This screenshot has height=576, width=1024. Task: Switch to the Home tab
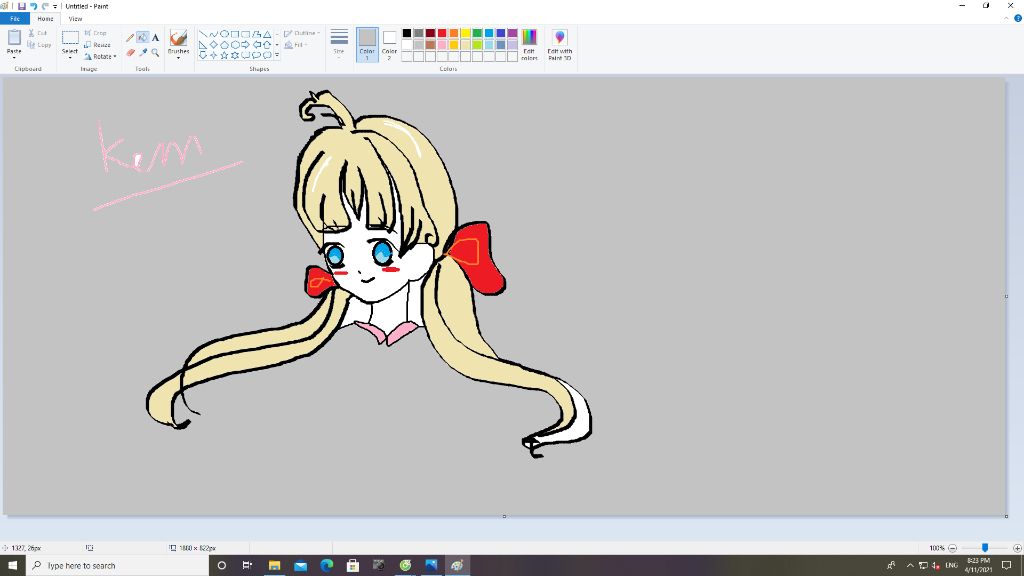pos(45,18)
